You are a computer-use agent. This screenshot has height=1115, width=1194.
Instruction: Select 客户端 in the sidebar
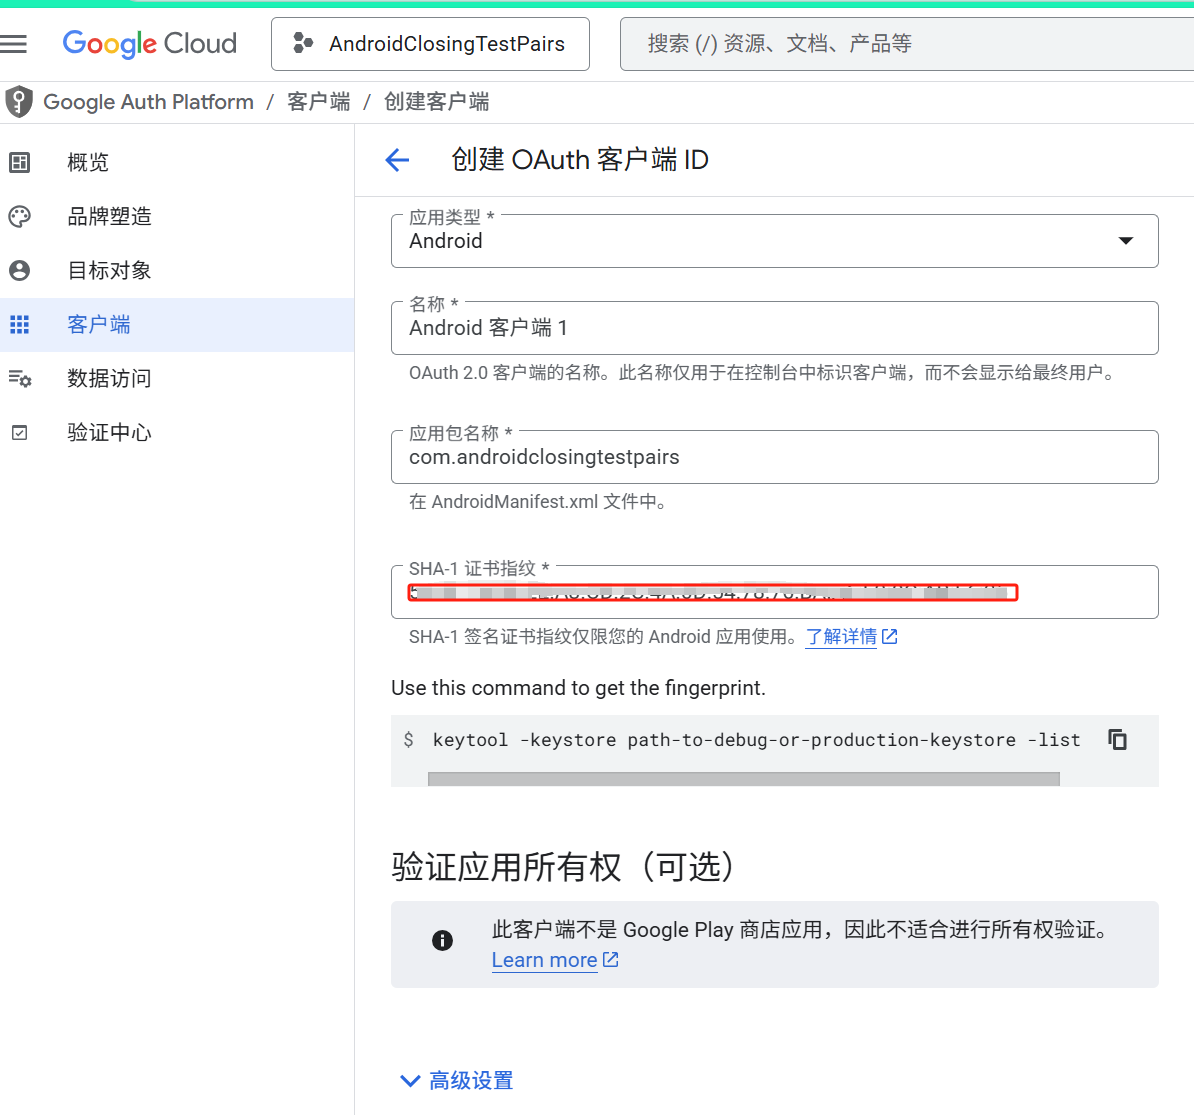(177, 324)
